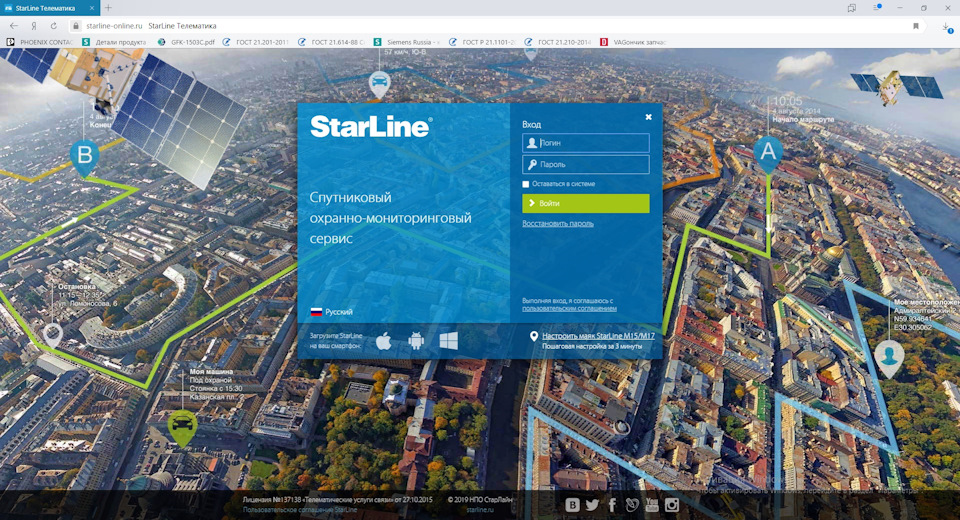The width and height of the screenshot is (960, 520).
Task: Click the StarLine logo in the dialog
Action: 370,127
